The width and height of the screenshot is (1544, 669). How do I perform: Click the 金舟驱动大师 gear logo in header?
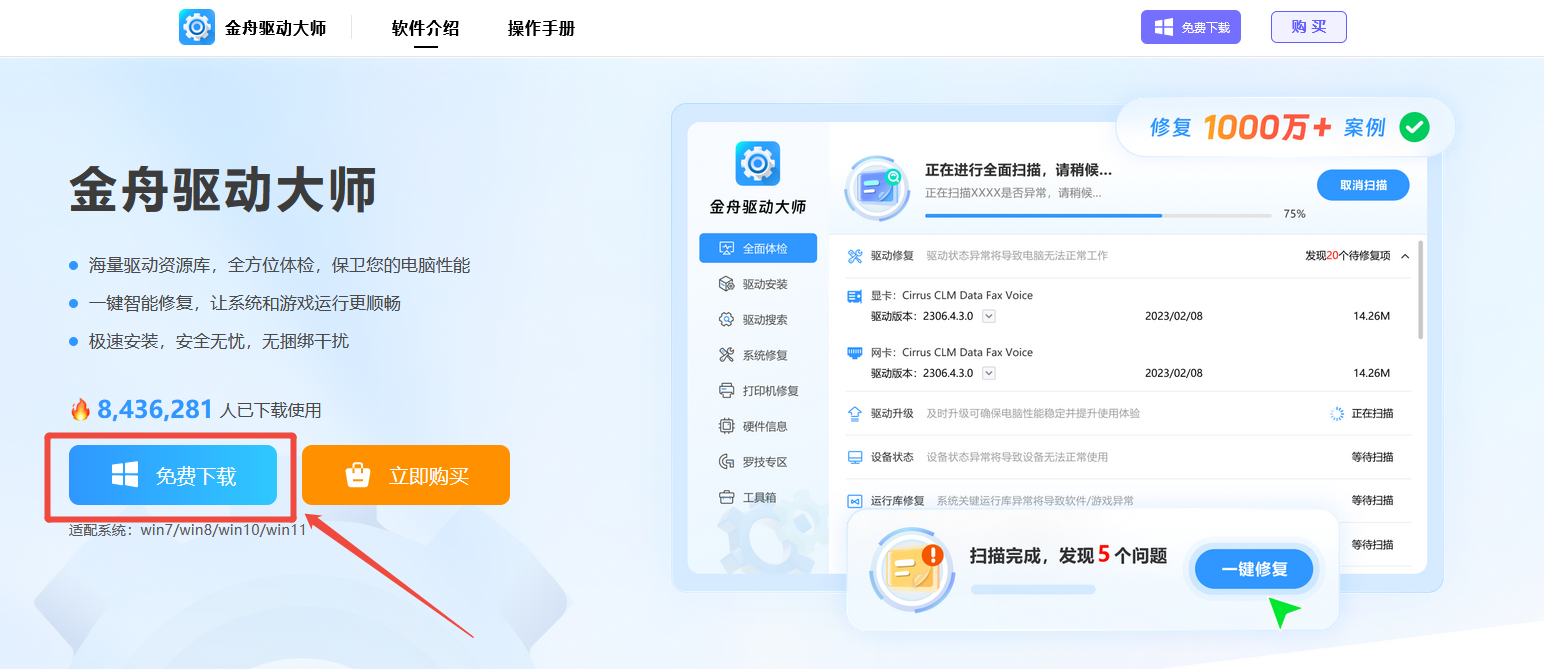(197, 27)
